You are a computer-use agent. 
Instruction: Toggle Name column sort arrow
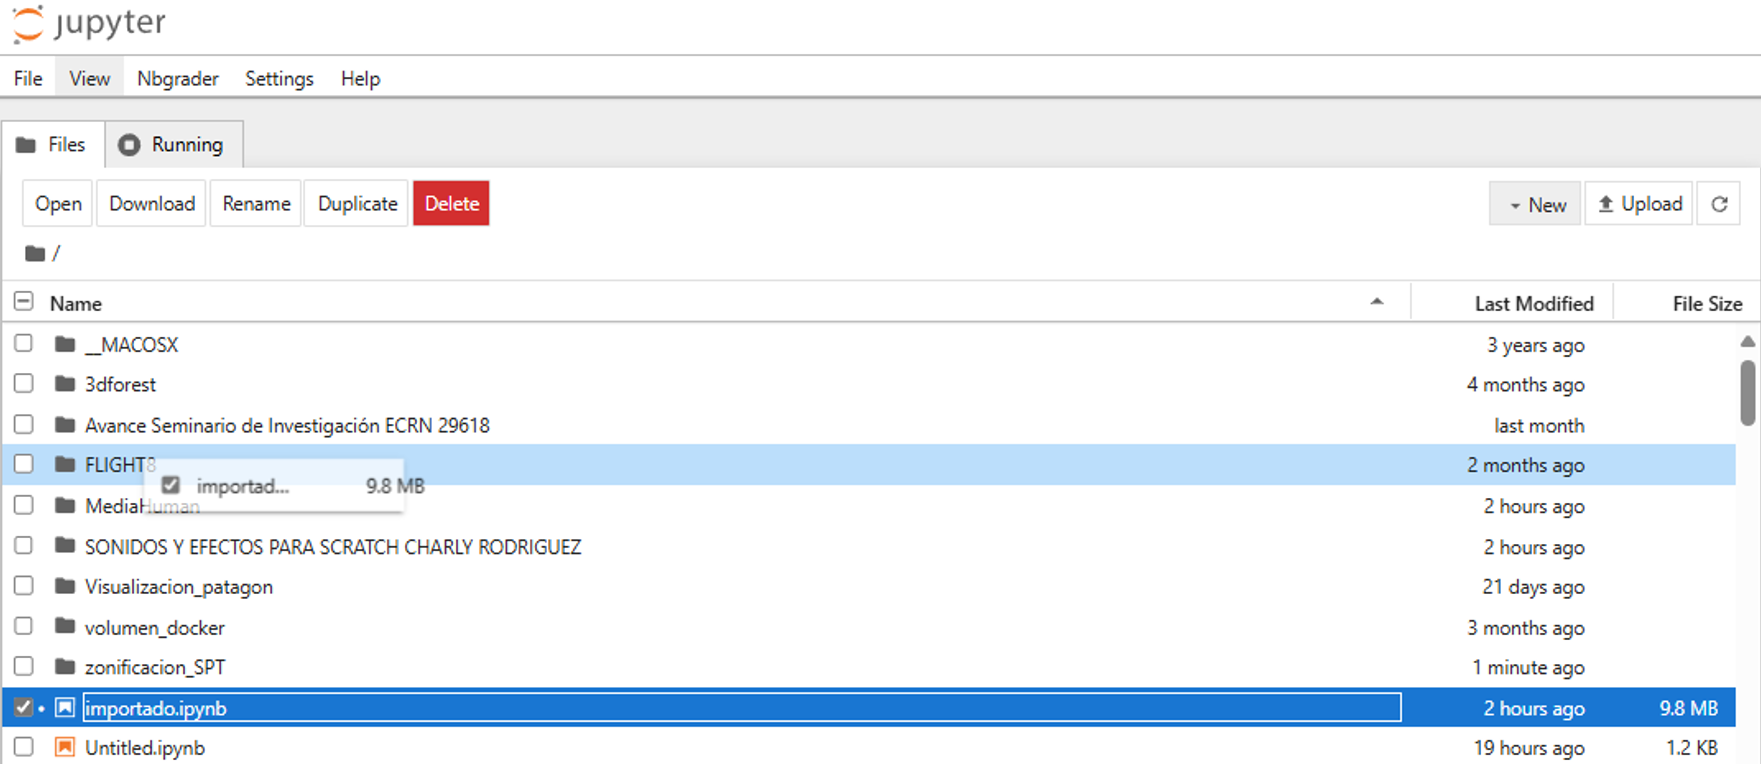click(1377, 302)
